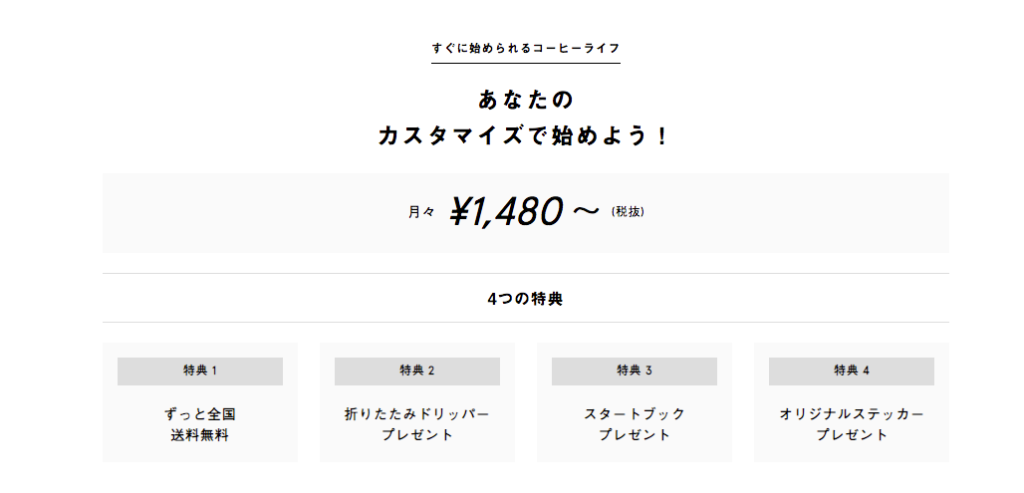1024x493 pixels.
Task: Select the ずっと全国 送料無料 benefit card
Action: click(x=200, y=403)
